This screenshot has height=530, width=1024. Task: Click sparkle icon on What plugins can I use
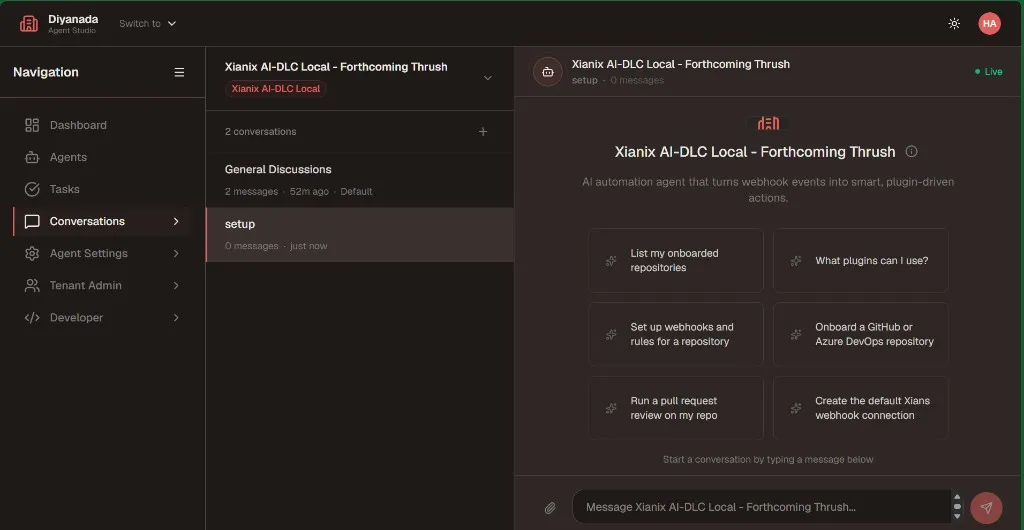(795, 261)
